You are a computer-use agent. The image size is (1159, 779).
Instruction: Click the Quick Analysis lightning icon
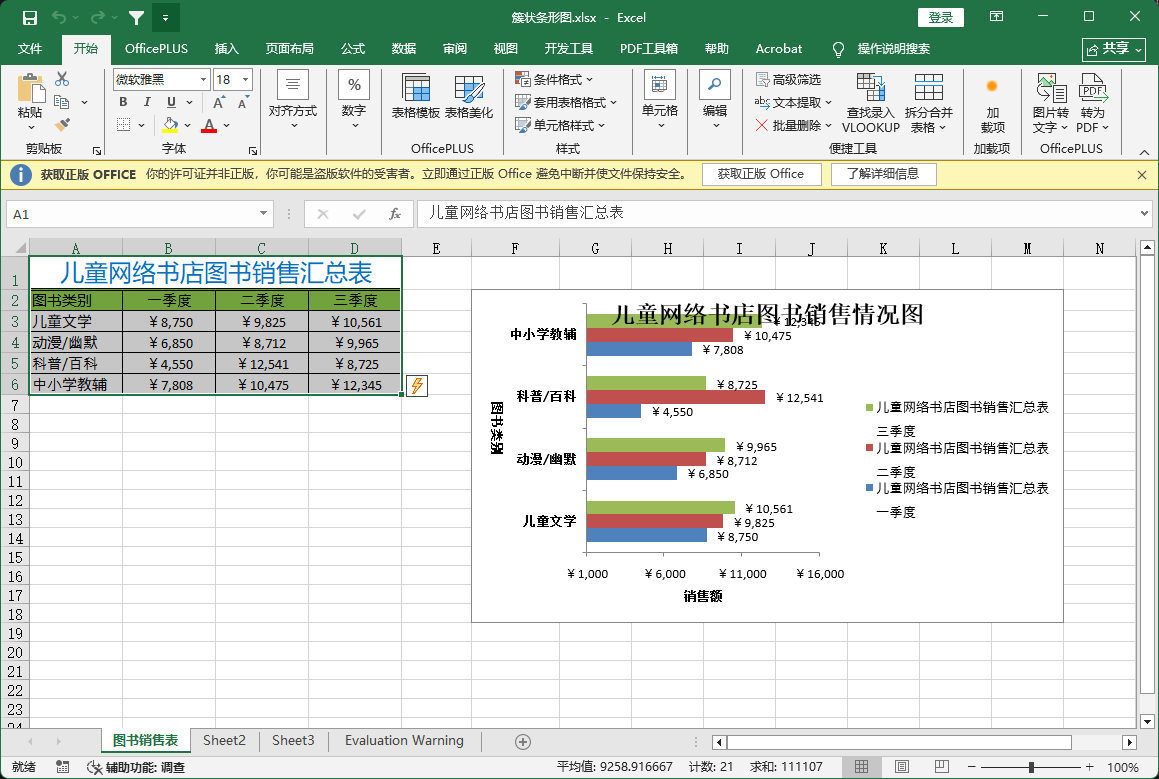(417, 385)
